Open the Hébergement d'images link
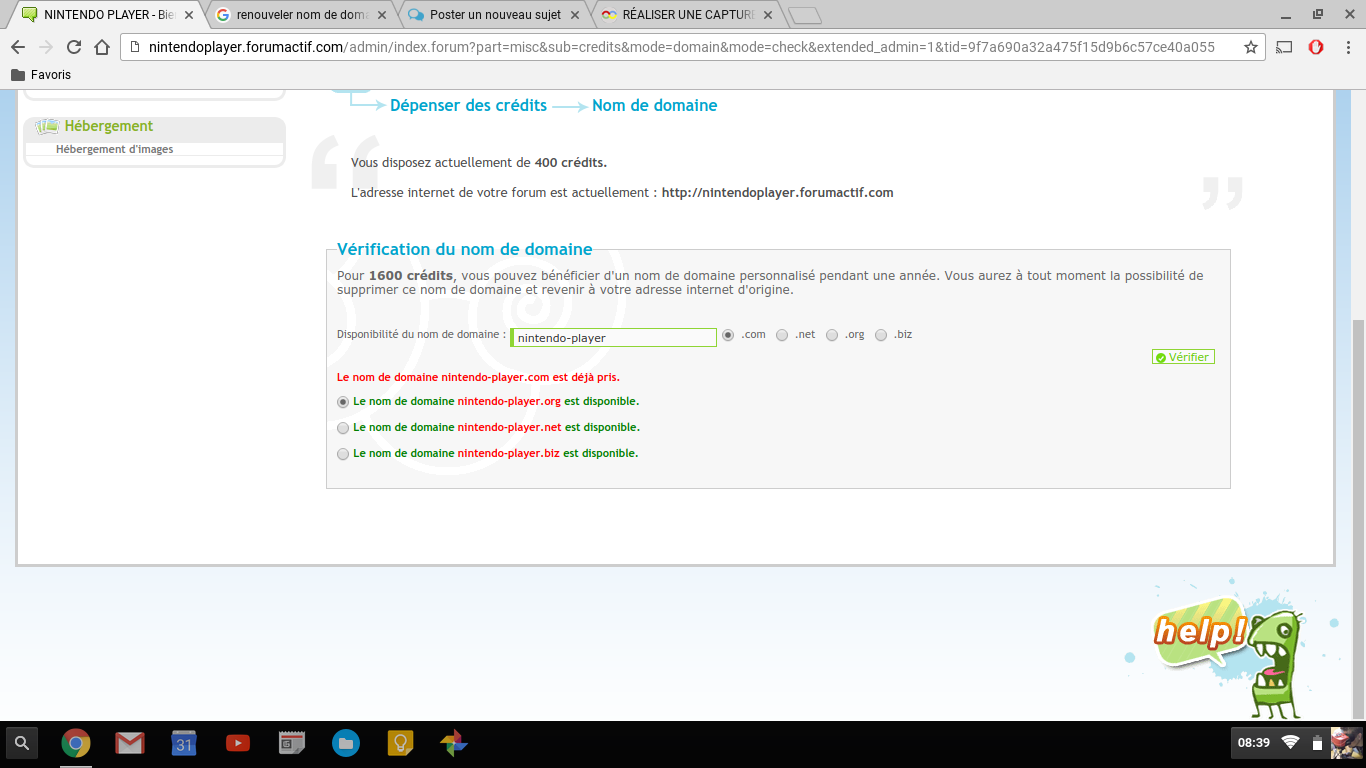The width and height of the screenshot is (1366, 768). click(x=114, y=149)
